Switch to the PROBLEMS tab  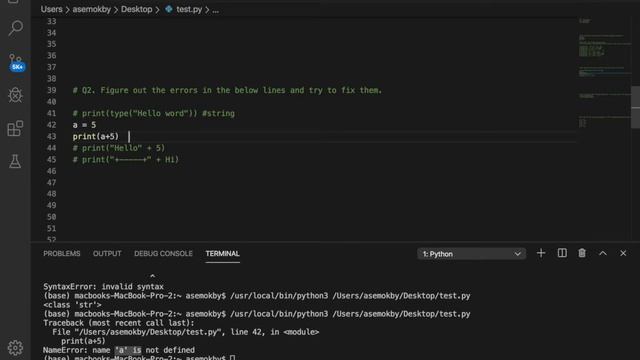62,254
